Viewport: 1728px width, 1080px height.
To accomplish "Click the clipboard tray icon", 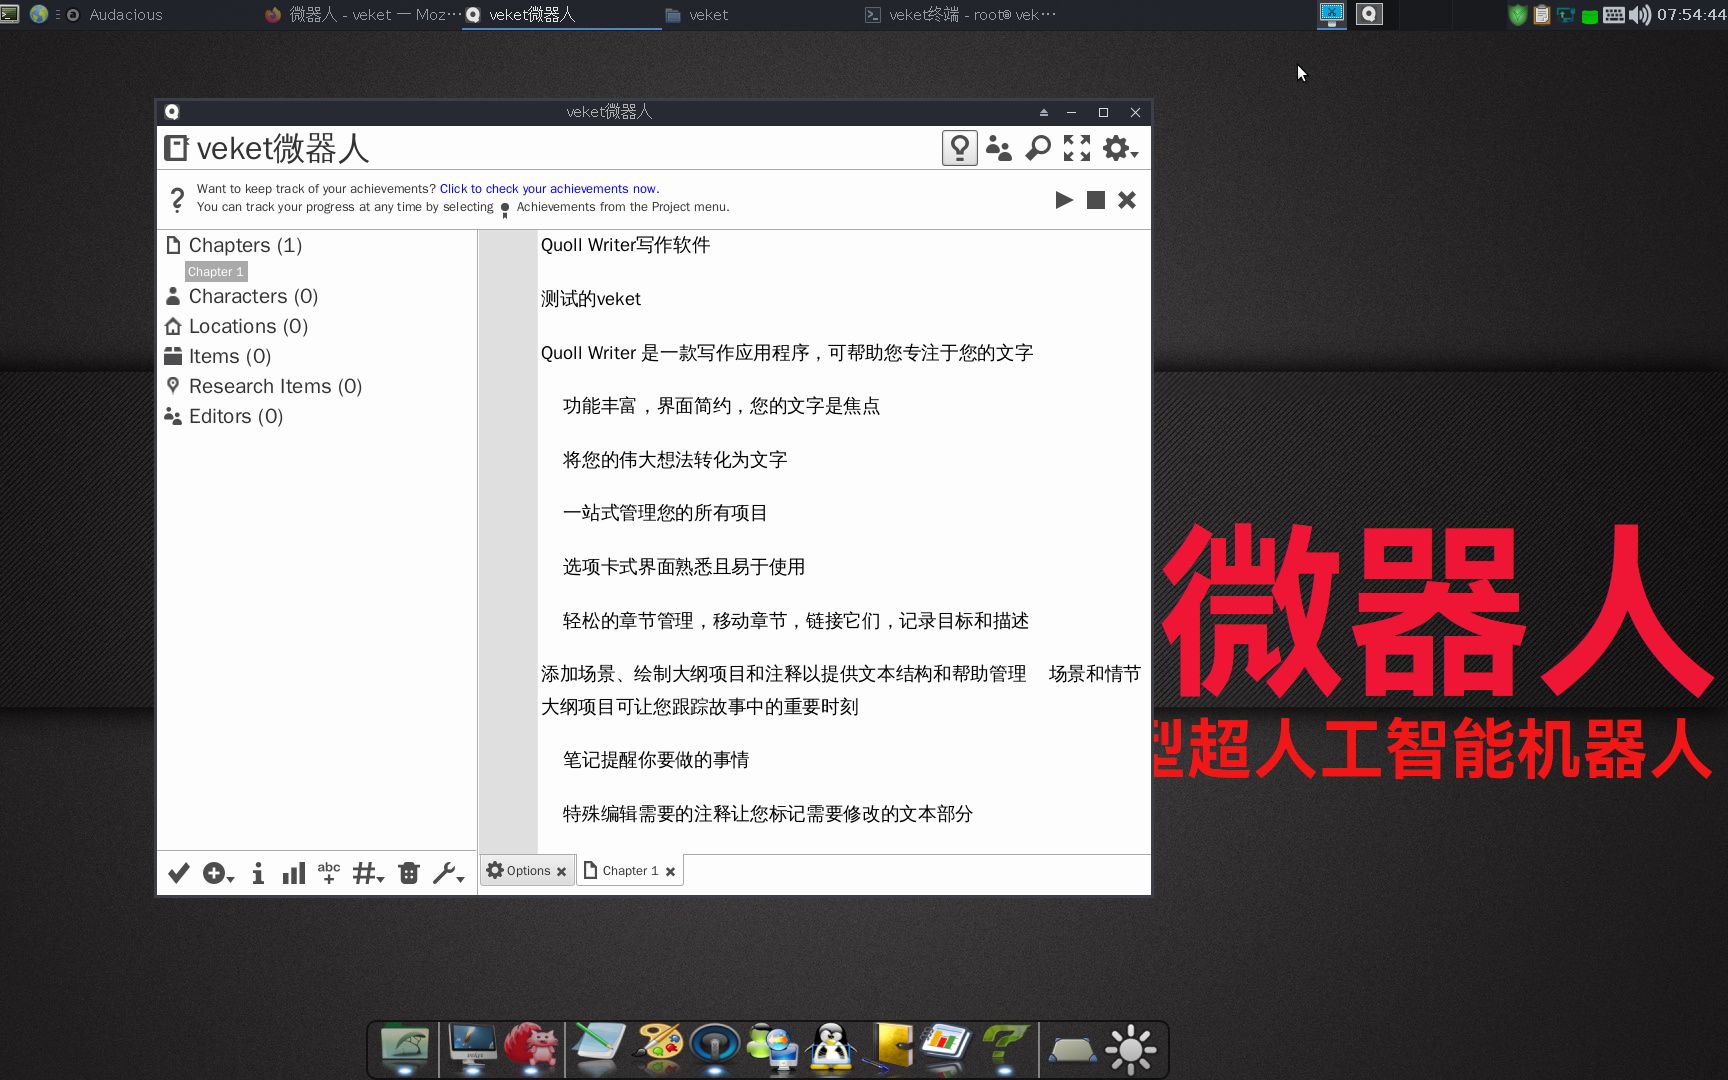I will coord(1541,15).
